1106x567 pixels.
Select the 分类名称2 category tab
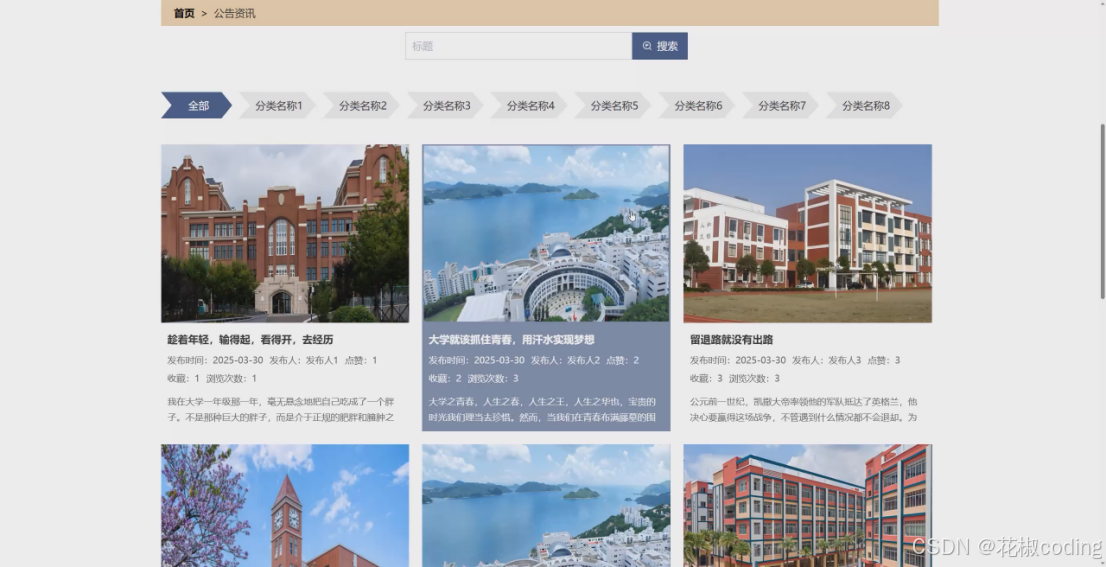click(361, 105)
